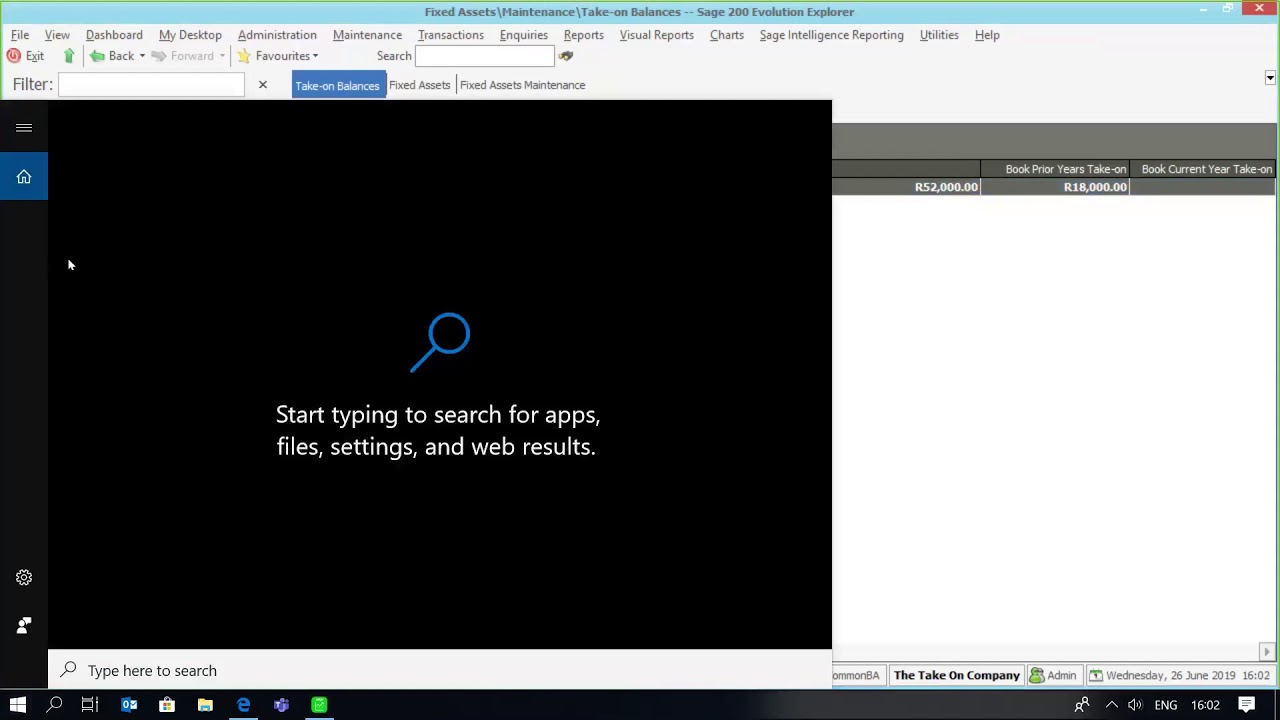1280x720 pixels.
Task: Open Microsoft Teams from the taskbar
Action: 281,705
